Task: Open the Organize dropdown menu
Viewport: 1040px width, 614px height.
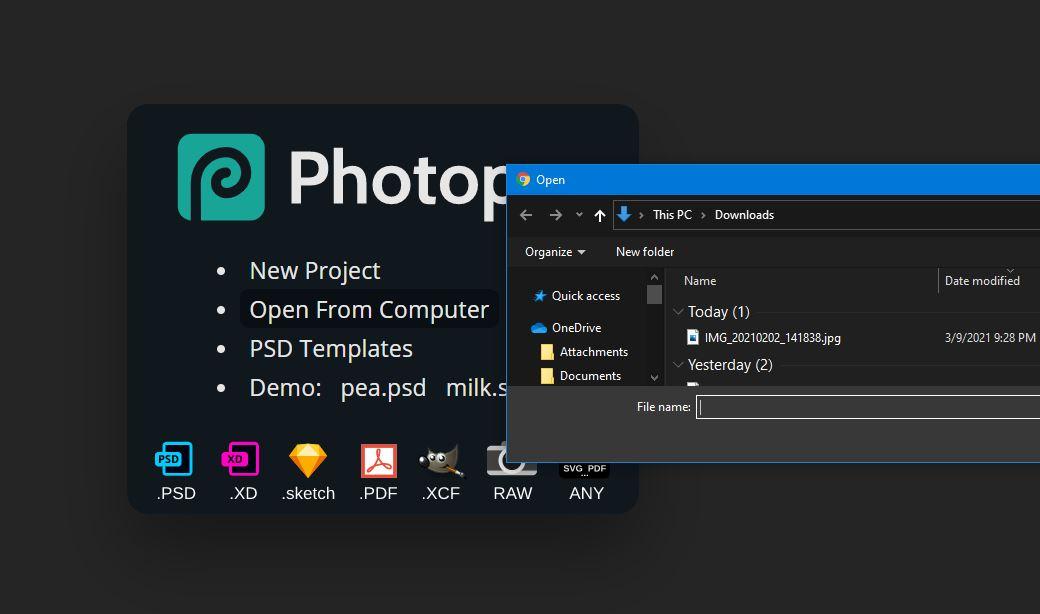Action: coord(554,252)
